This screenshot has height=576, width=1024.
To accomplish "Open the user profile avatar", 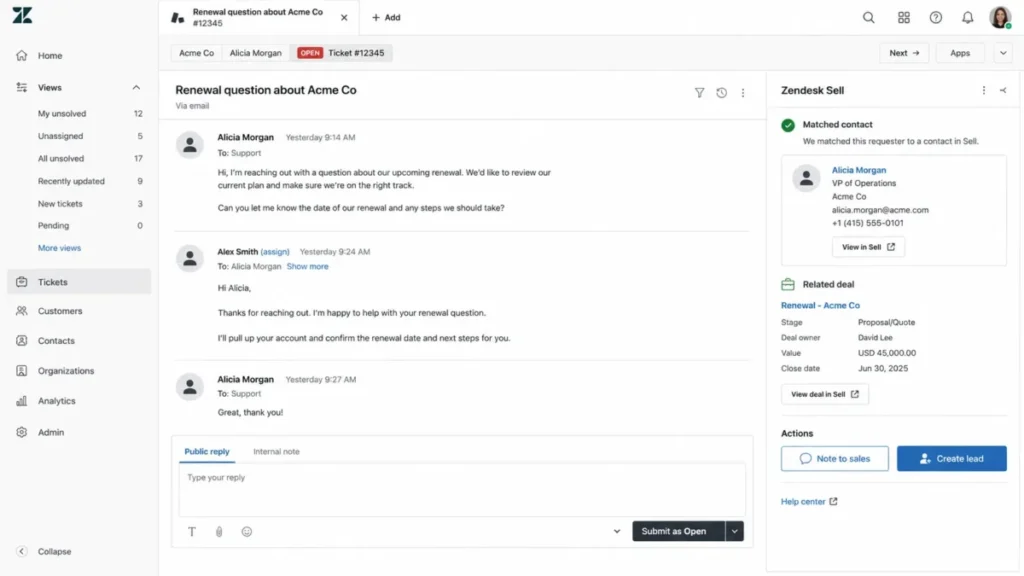I will pos(1000,18).
